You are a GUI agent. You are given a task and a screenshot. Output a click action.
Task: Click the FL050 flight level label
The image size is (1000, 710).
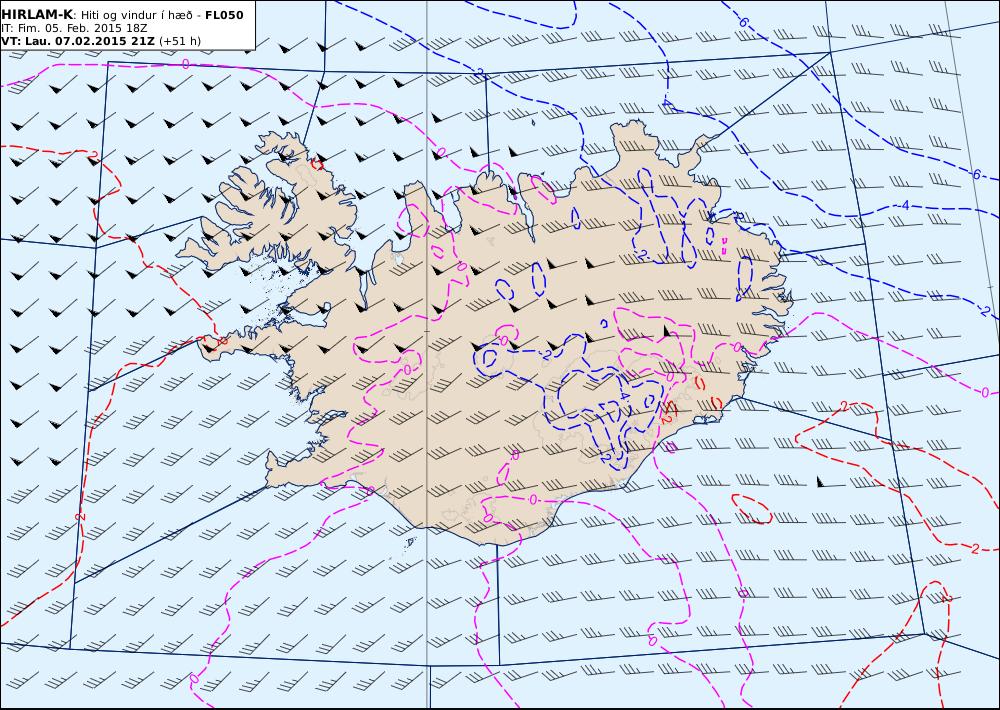(x=224, y=15)
